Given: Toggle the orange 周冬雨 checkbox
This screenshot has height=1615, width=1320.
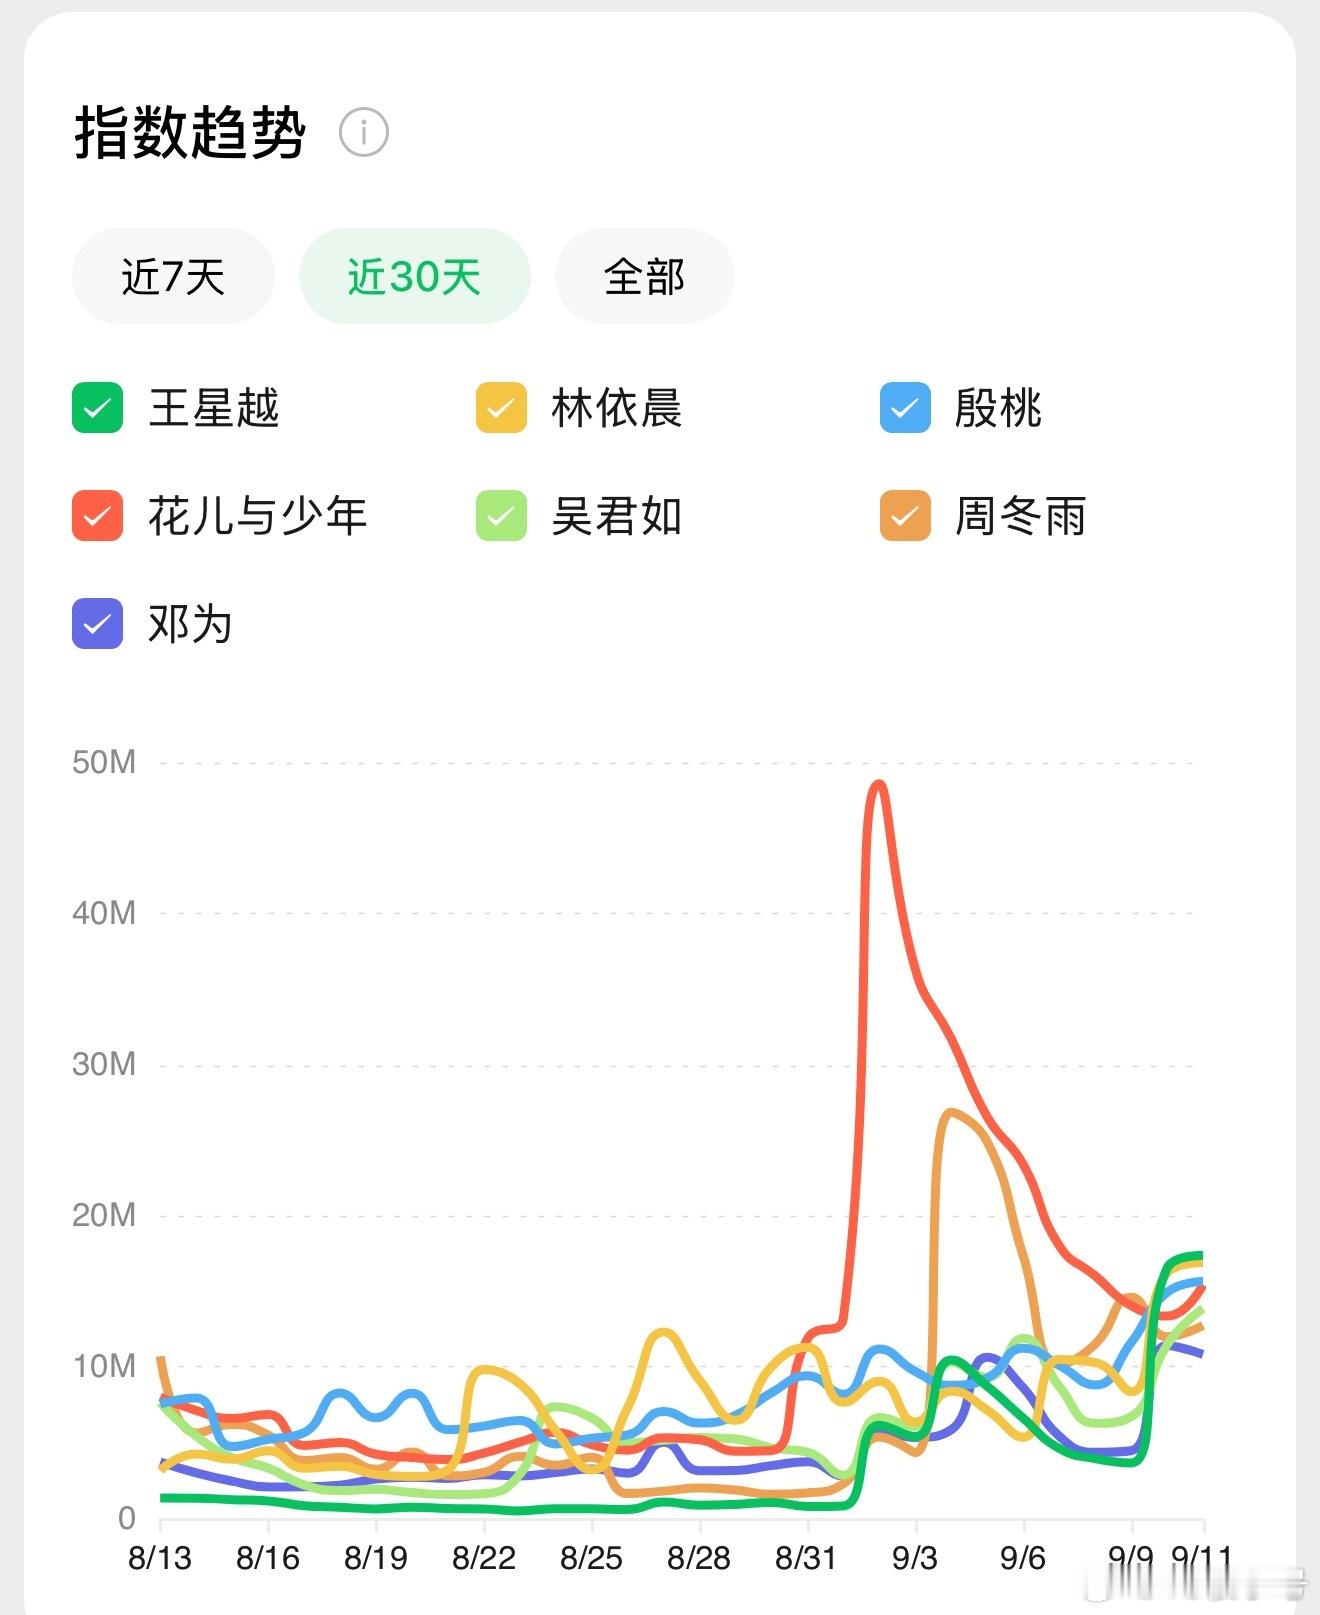Looking at the screenshot, I should click(x=905, y=516).
